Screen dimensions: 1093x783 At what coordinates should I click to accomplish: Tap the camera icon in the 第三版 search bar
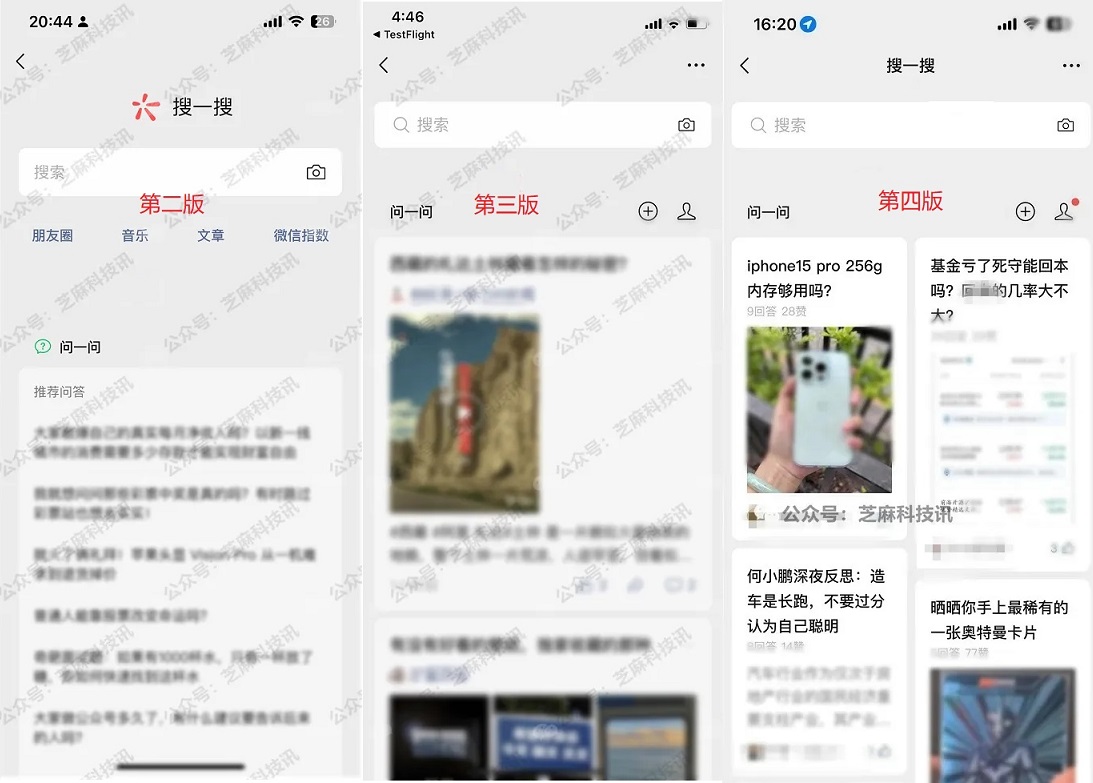686,125
